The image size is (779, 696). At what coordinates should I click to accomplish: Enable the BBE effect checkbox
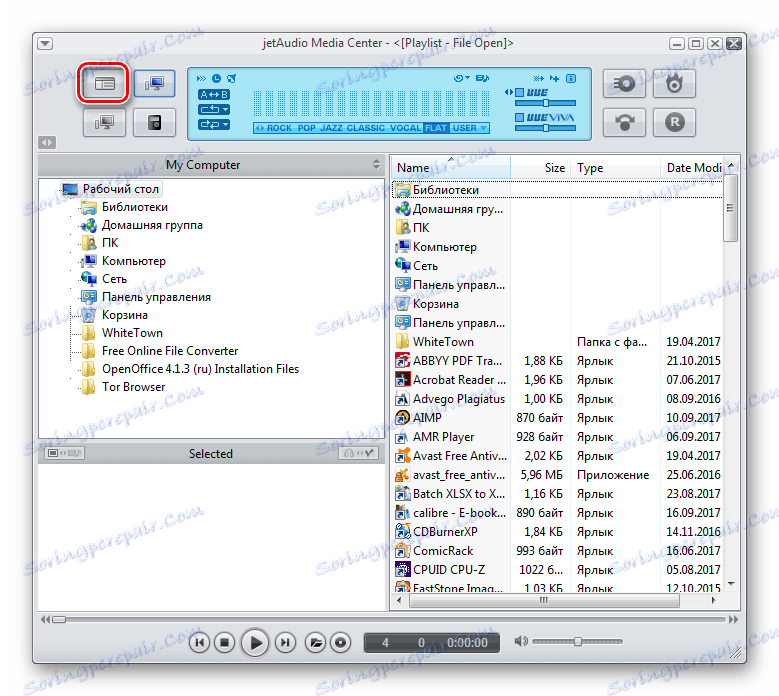pos(520,92)
